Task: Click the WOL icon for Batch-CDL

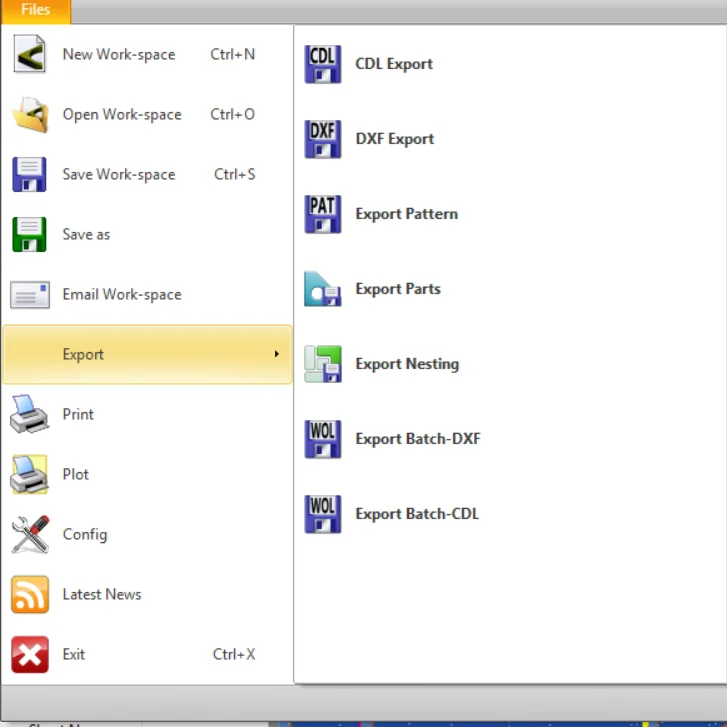Action: tap(323, 514)
